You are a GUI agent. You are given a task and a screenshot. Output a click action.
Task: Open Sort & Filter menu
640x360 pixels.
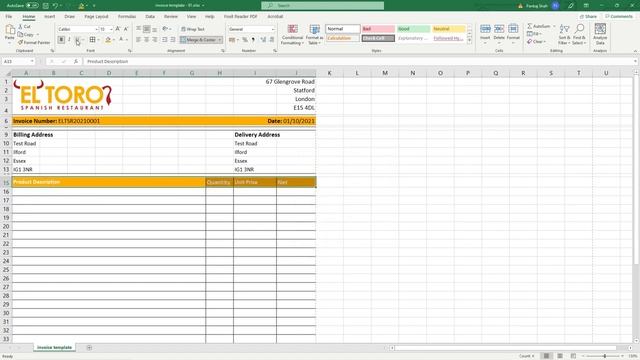point(564,34)
